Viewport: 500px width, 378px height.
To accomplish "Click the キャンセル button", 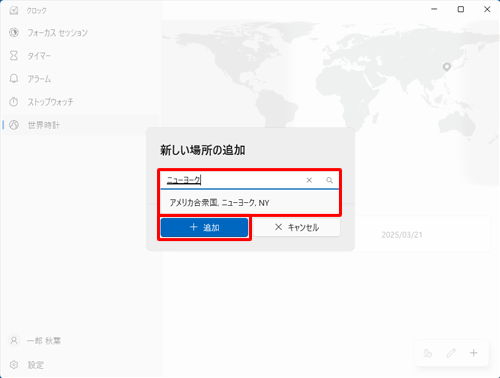I will (297, 227).
